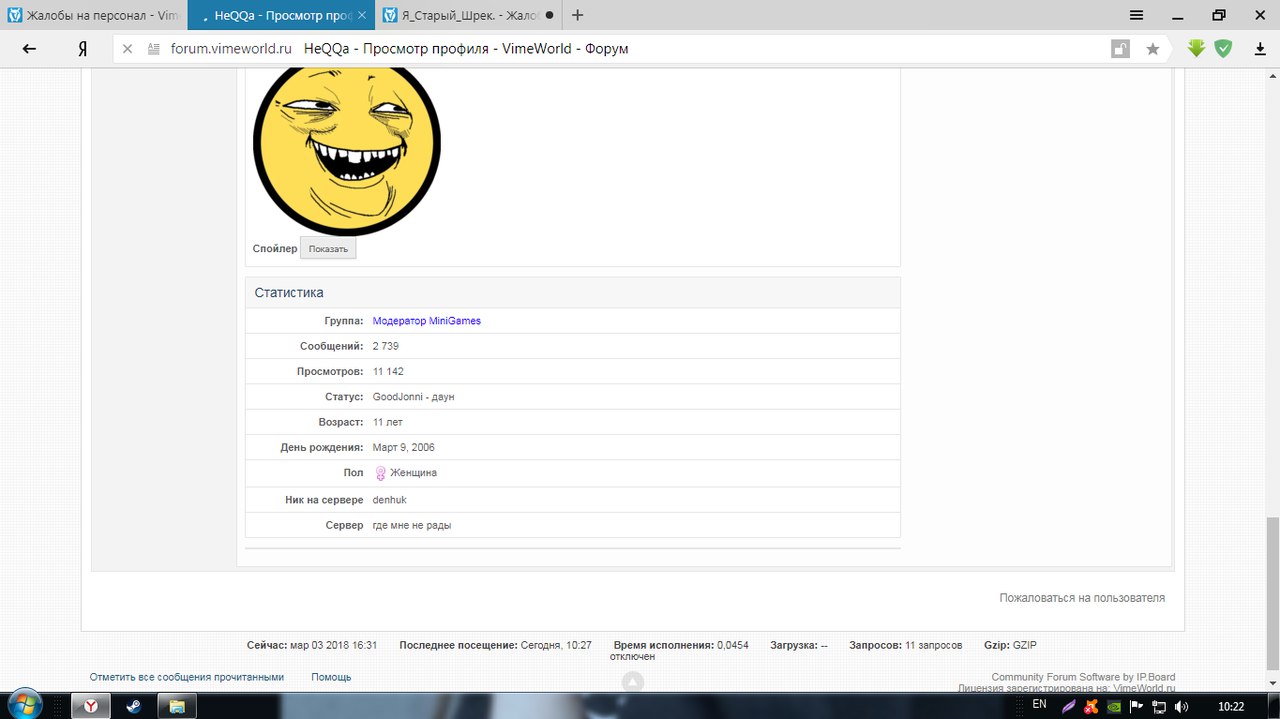Open a new browser tab

(x=577, y=15)
